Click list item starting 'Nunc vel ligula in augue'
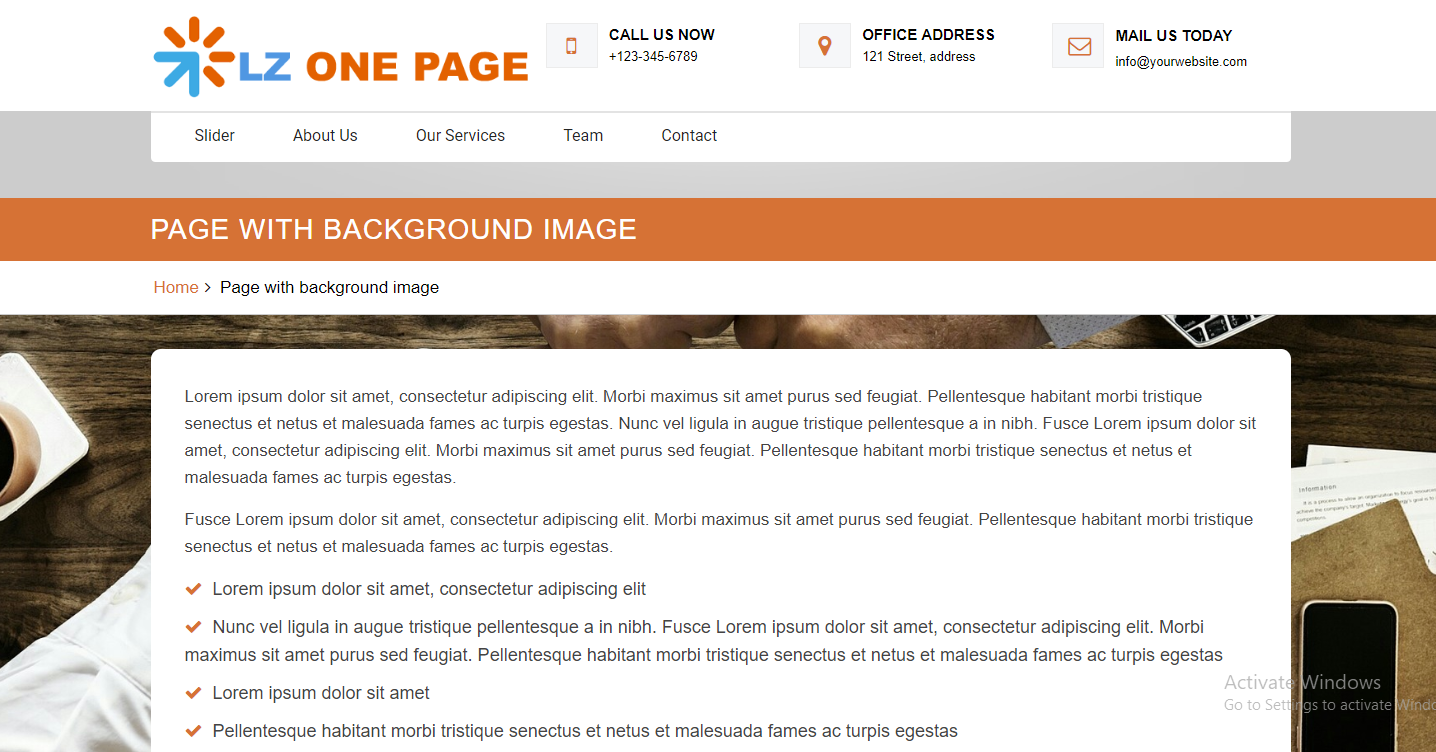 pyautogui.click(x=704, y=642)
